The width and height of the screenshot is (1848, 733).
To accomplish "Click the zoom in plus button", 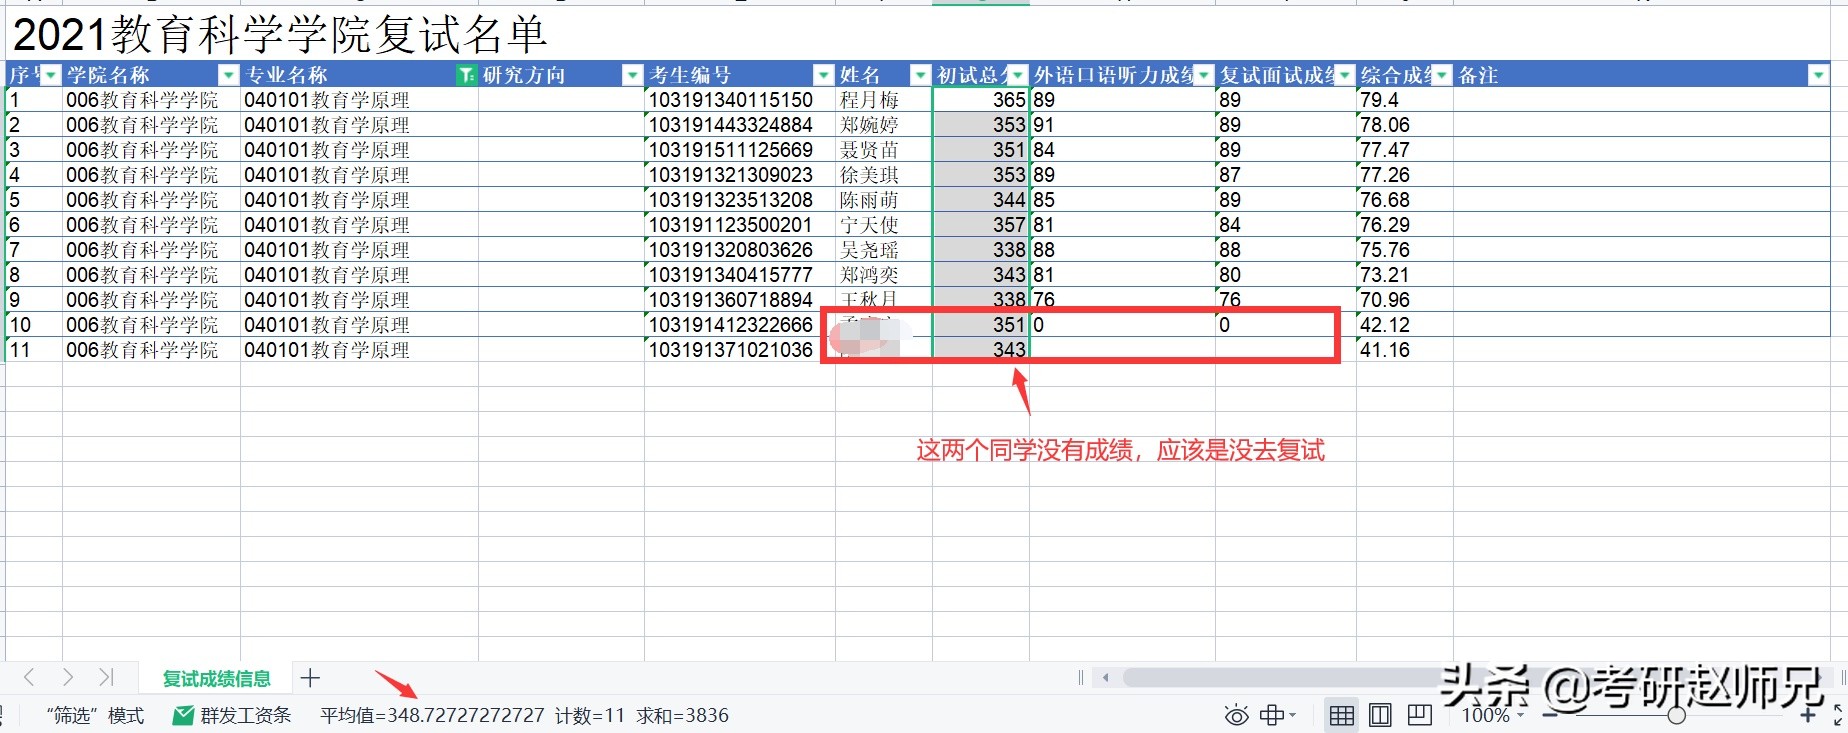I will point(1808,715).
